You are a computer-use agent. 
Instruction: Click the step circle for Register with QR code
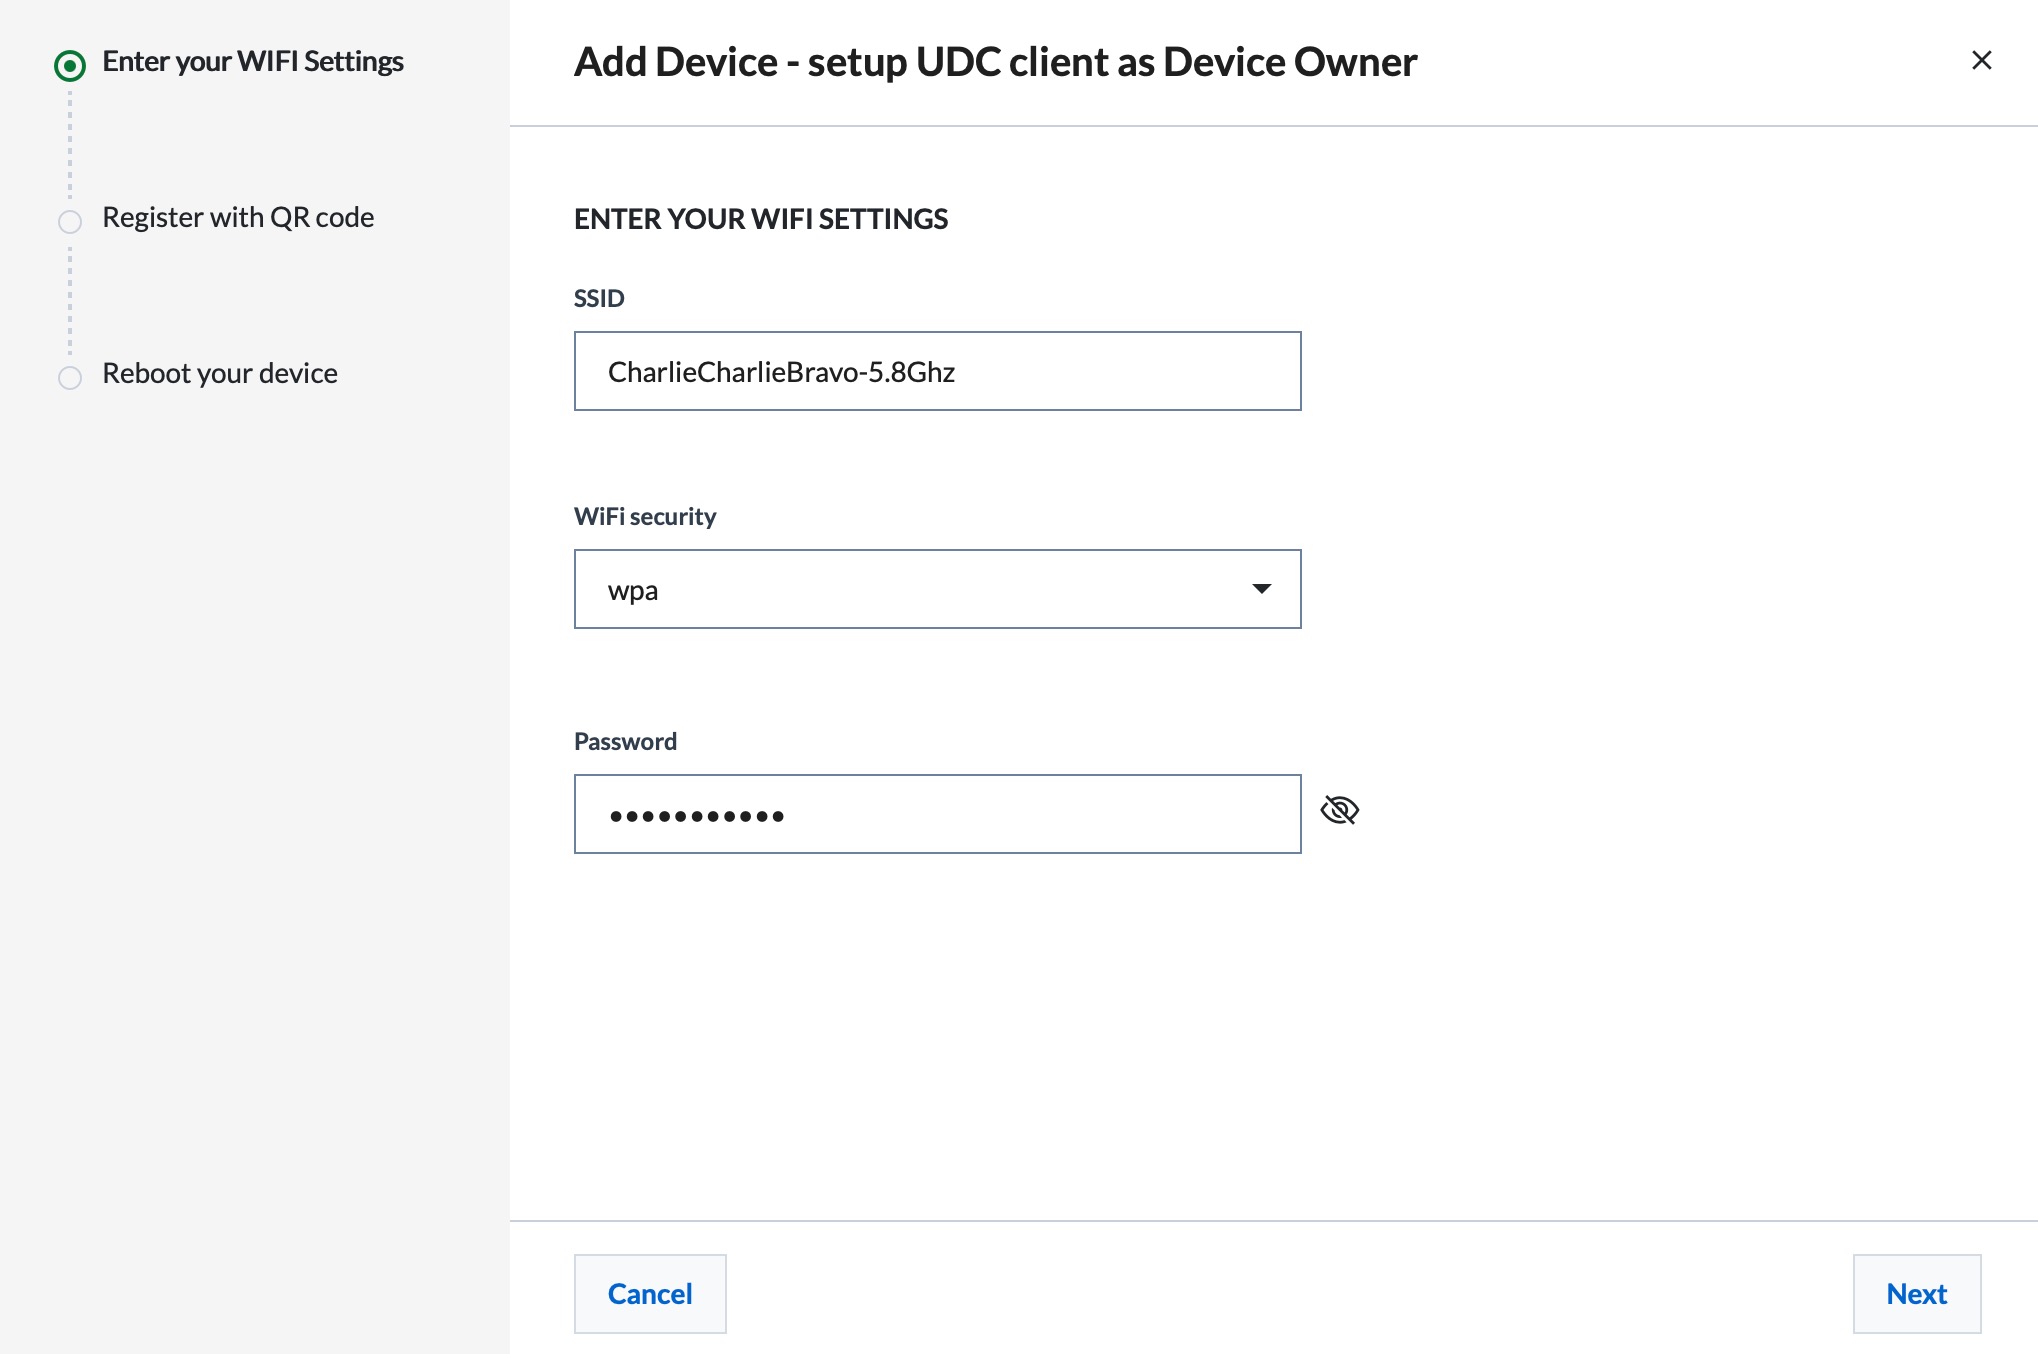tap(70, 221)
